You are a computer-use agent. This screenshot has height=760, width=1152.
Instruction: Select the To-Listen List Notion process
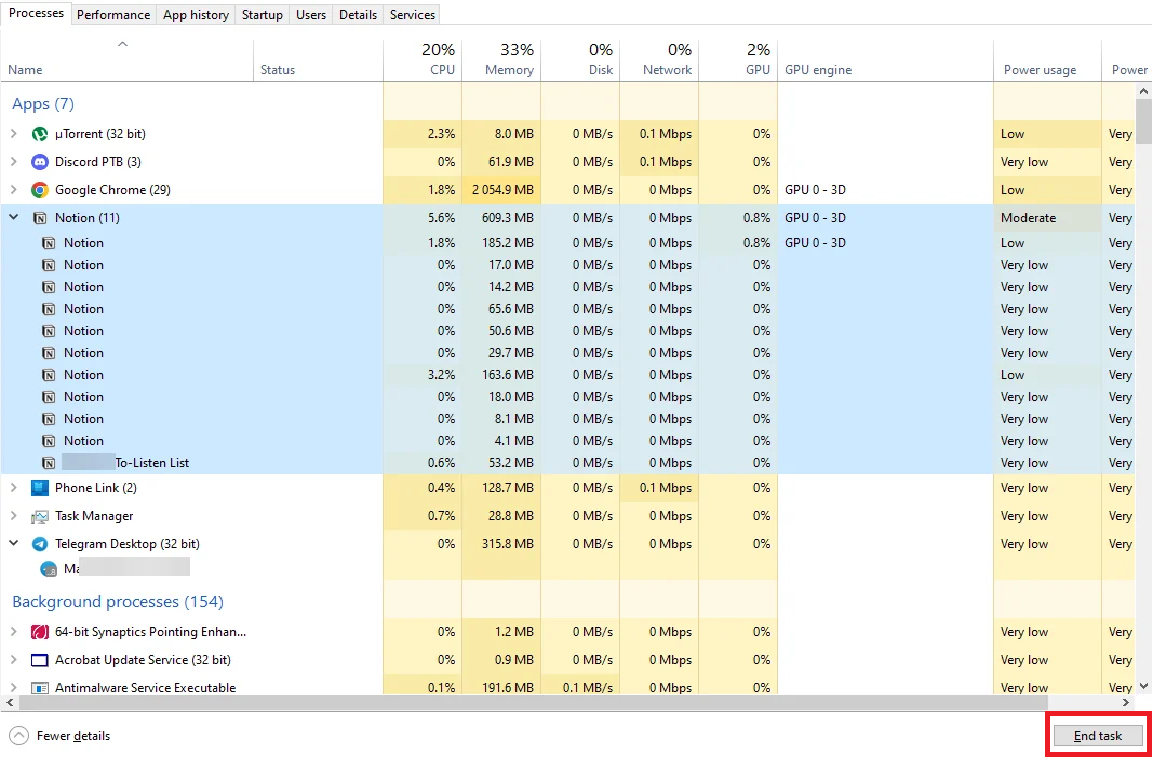point(152,463)
